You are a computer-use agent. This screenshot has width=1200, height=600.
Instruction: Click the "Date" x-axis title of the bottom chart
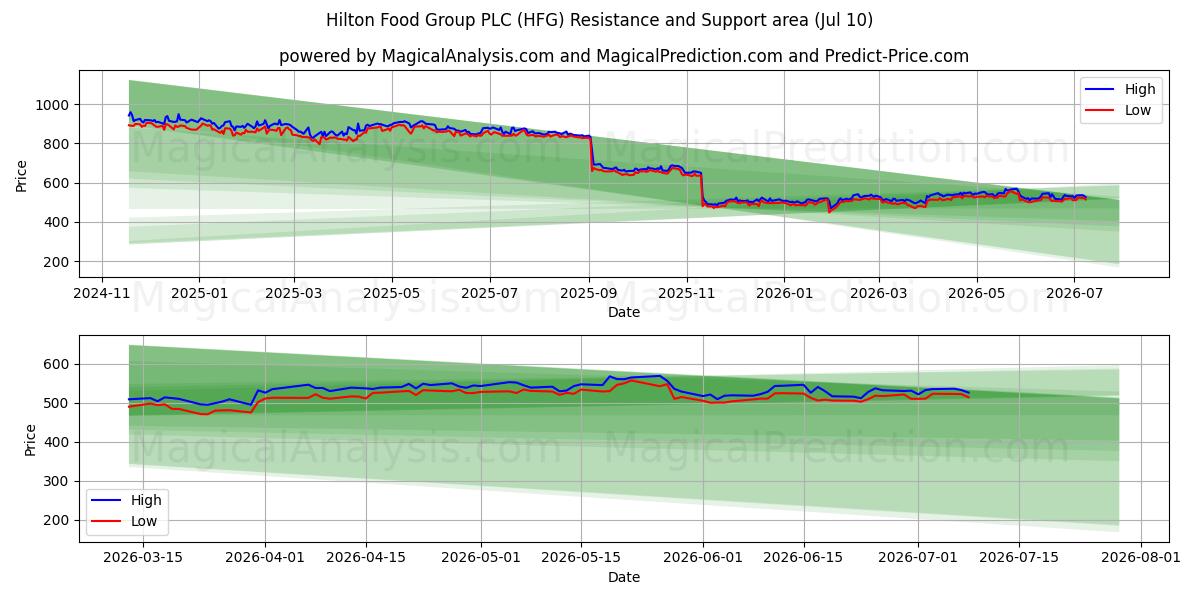[x=624, y=578]
